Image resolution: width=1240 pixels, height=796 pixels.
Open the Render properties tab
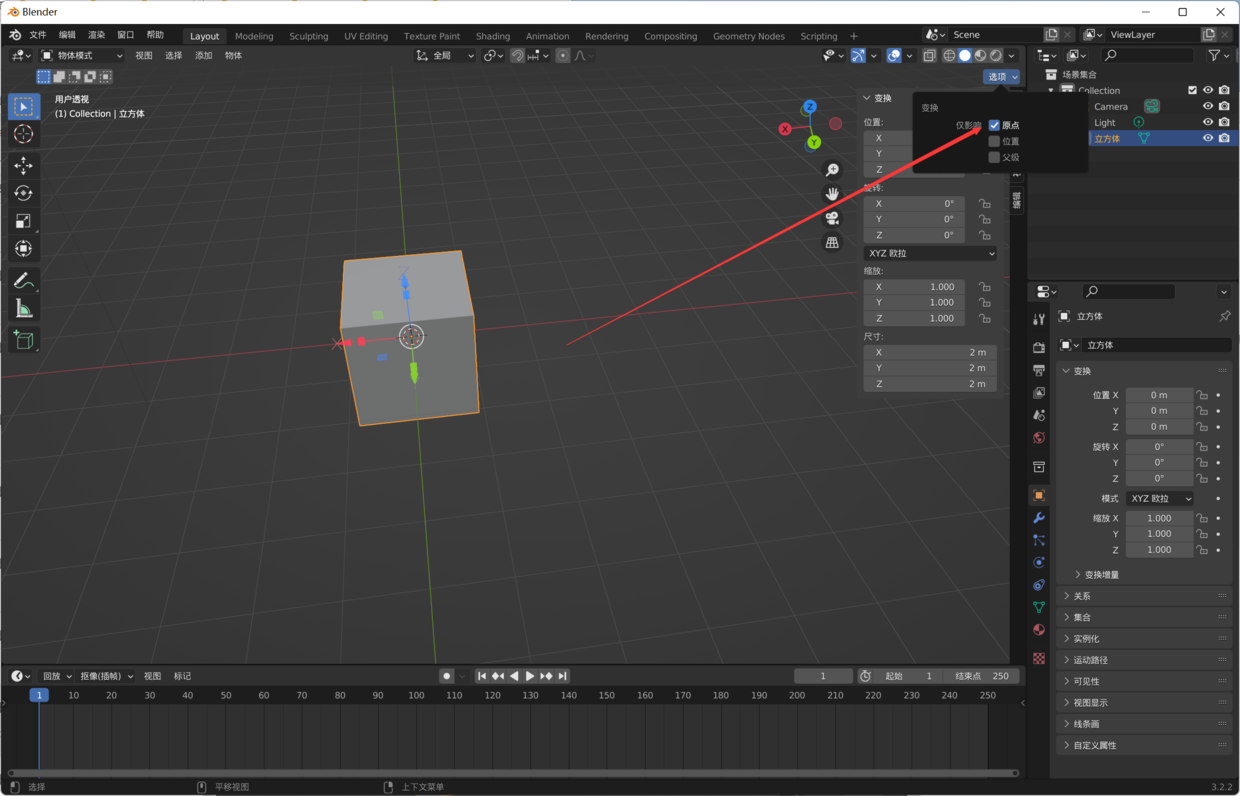click(1039, 347)
